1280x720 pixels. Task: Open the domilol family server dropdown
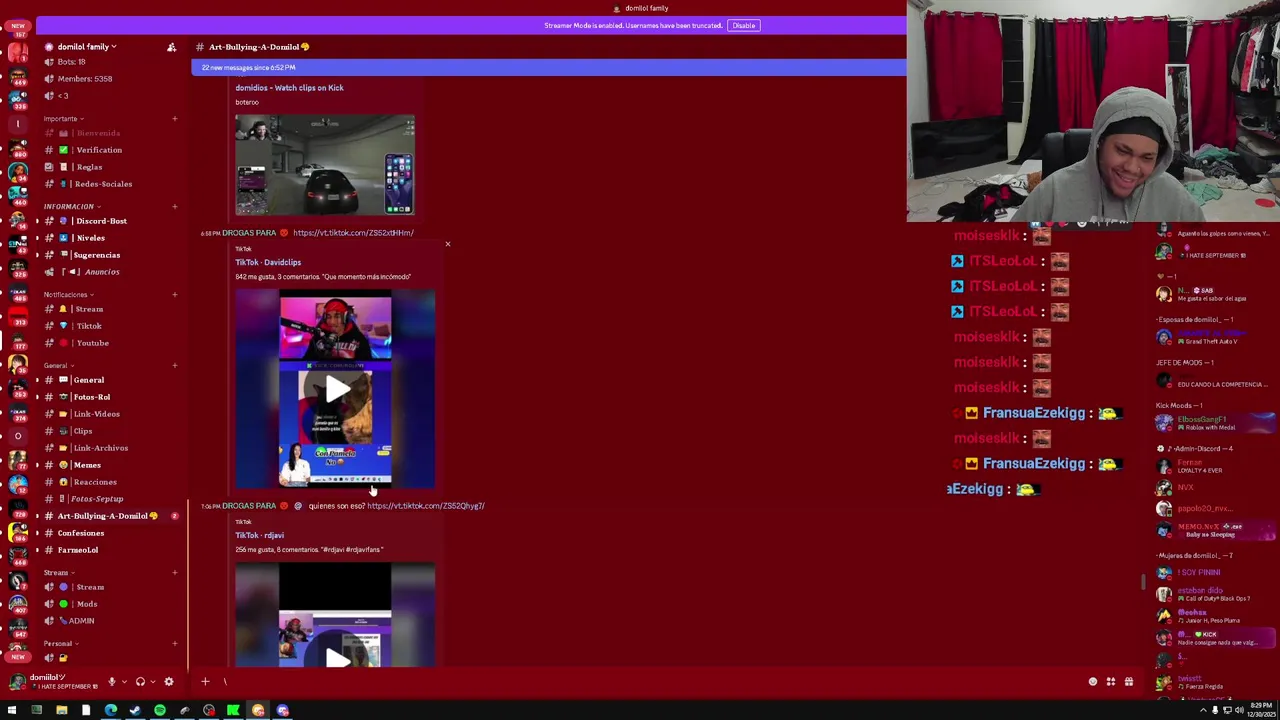86,47
